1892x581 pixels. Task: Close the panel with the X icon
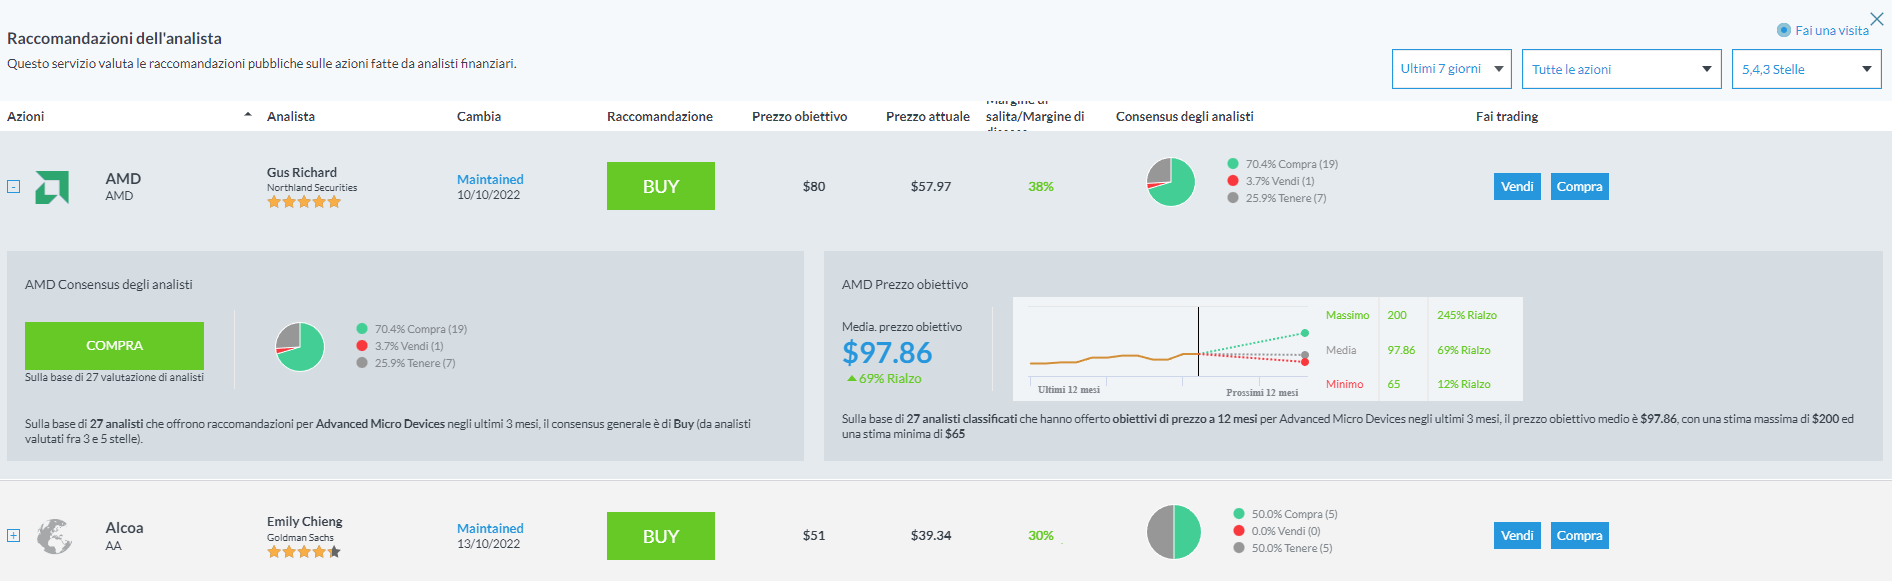[1876, 19]
